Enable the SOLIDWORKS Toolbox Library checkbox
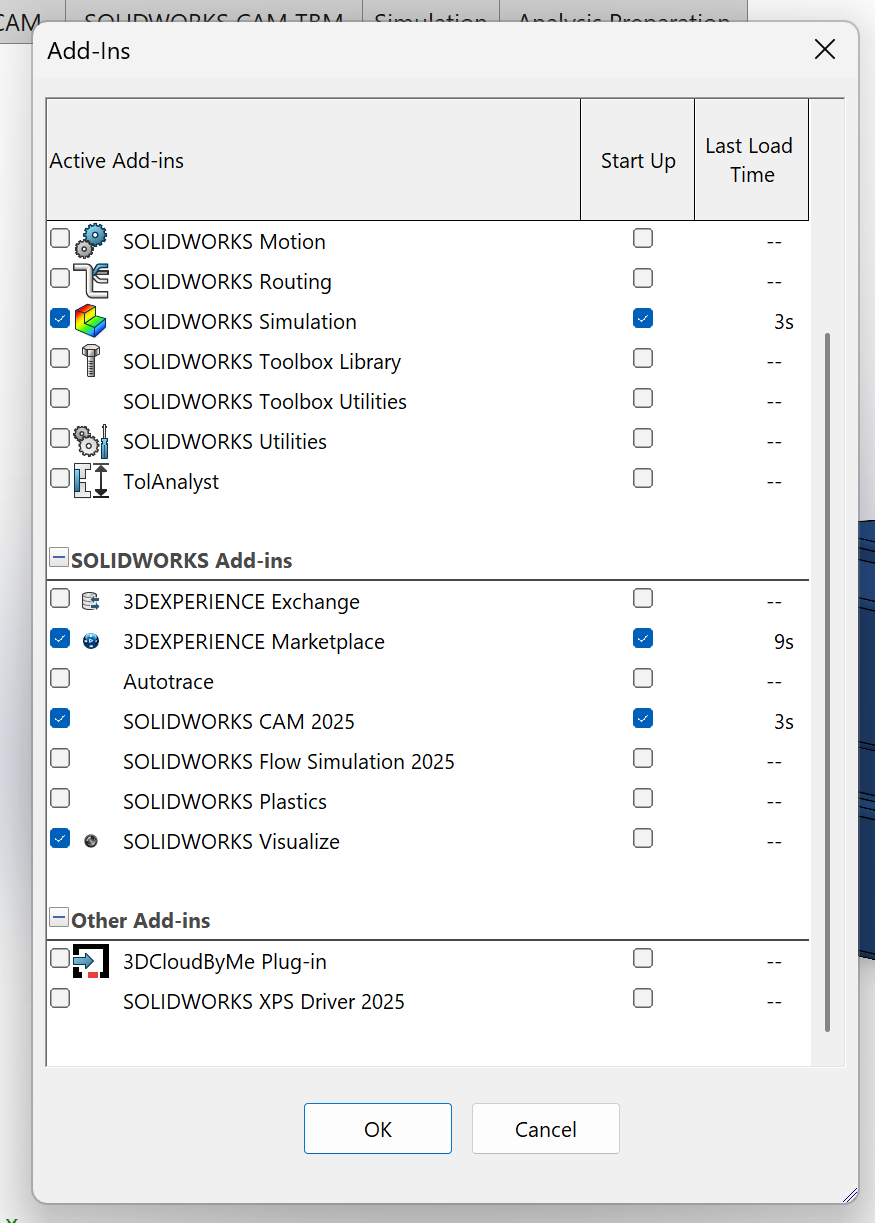This screenshot has height=1223, width=875. tap(60, 358)
